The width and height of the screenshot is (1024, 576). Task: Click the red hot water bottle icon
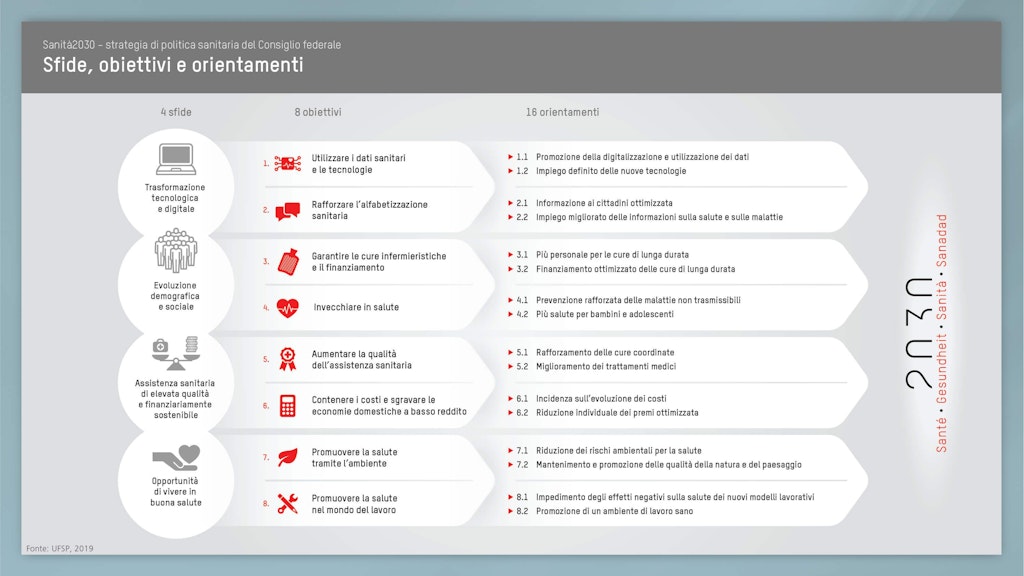(288, 262)
